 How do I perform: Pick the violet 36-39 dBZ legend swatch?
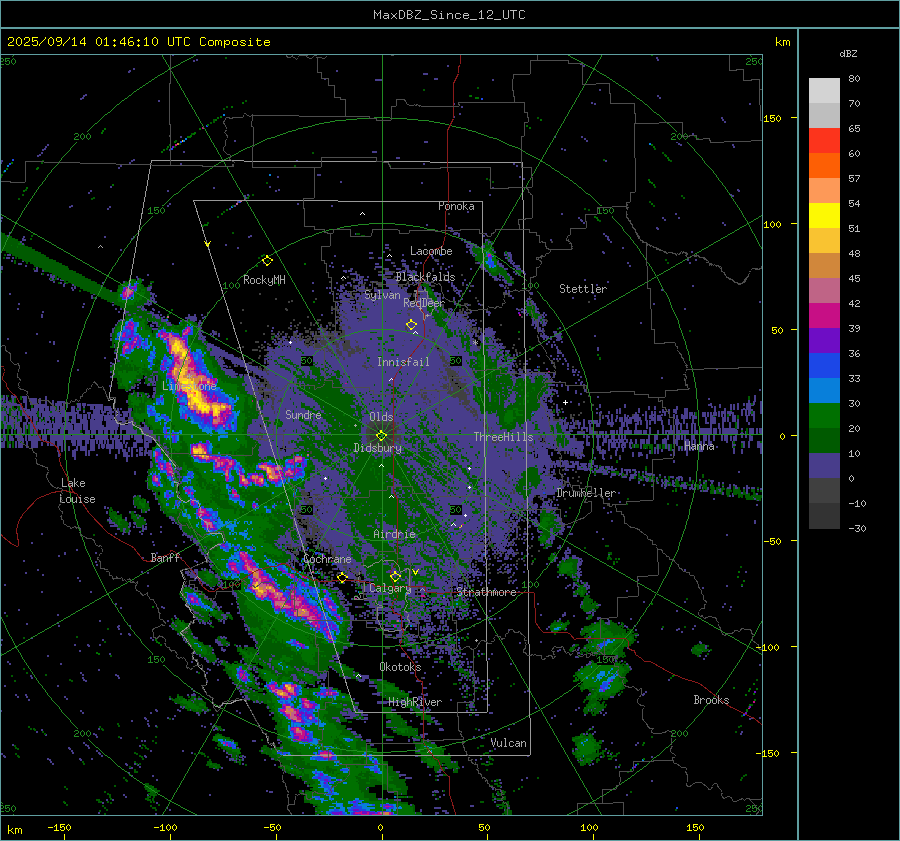pos(824,341)
